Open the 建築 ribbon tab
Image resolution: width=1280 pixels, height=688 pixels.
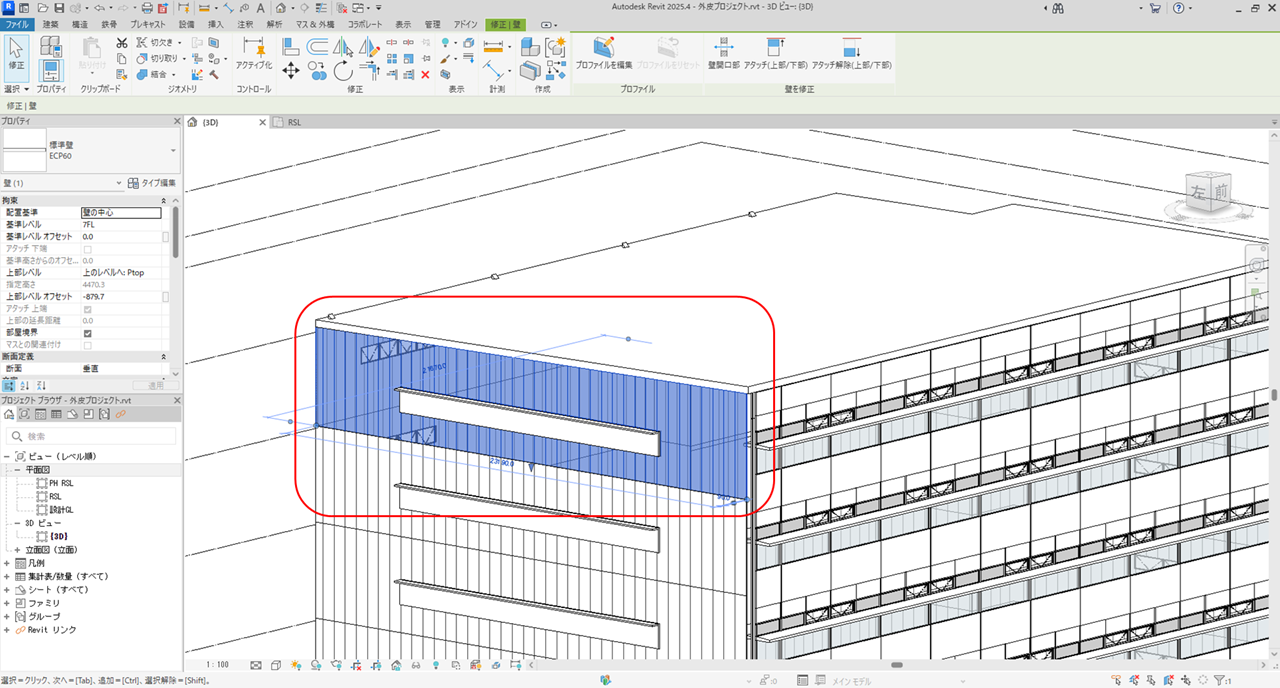(x=51, y=23)
